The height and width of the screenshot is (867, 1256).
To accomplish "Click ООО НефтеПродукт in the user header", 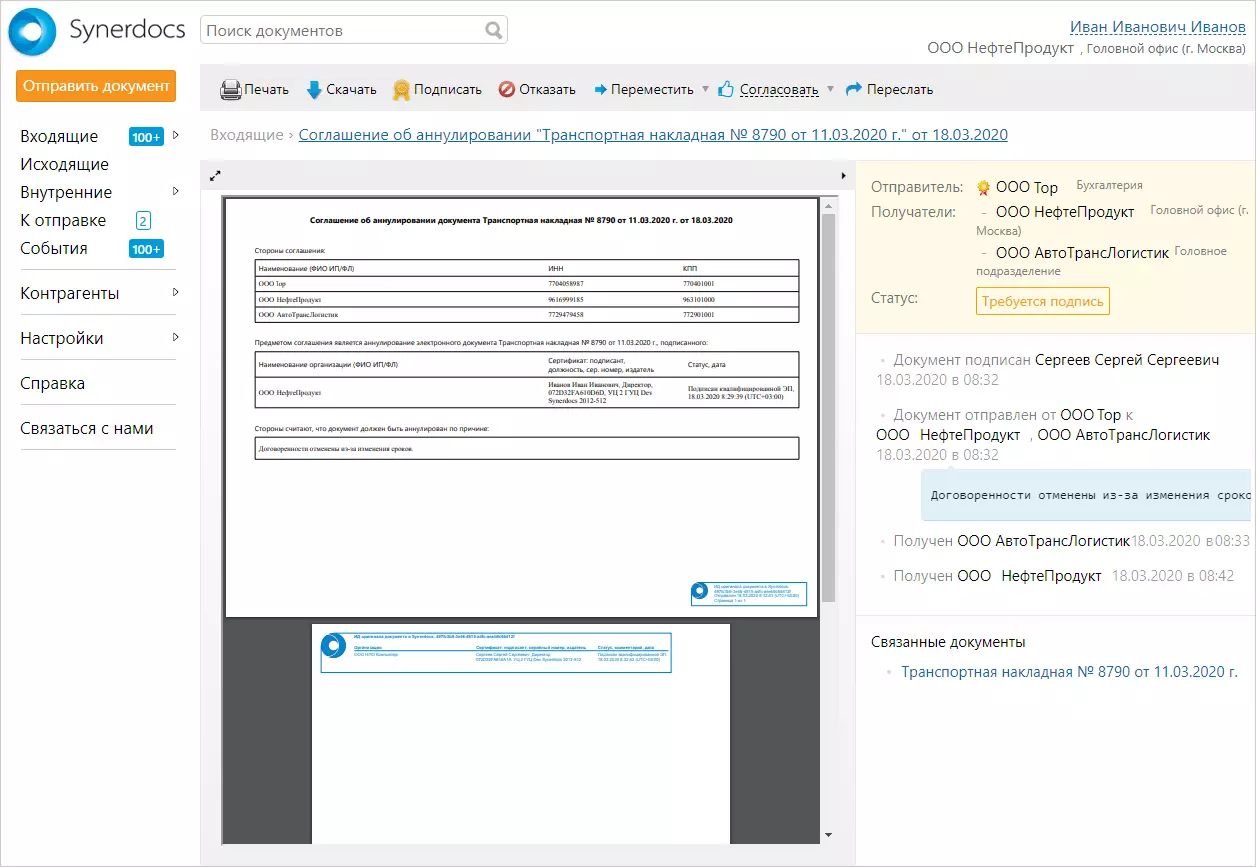I will pos(1000,48).
